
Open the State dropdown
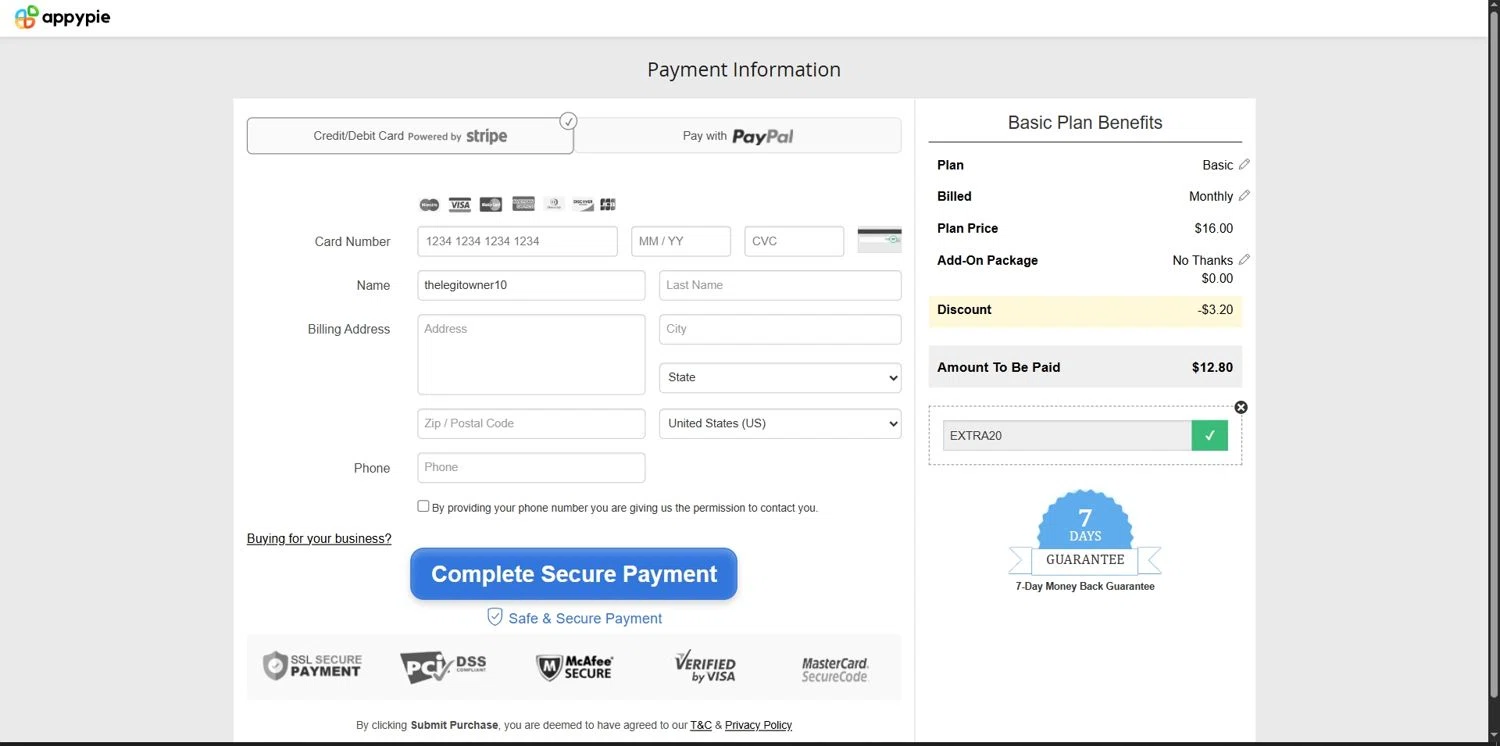780,378
